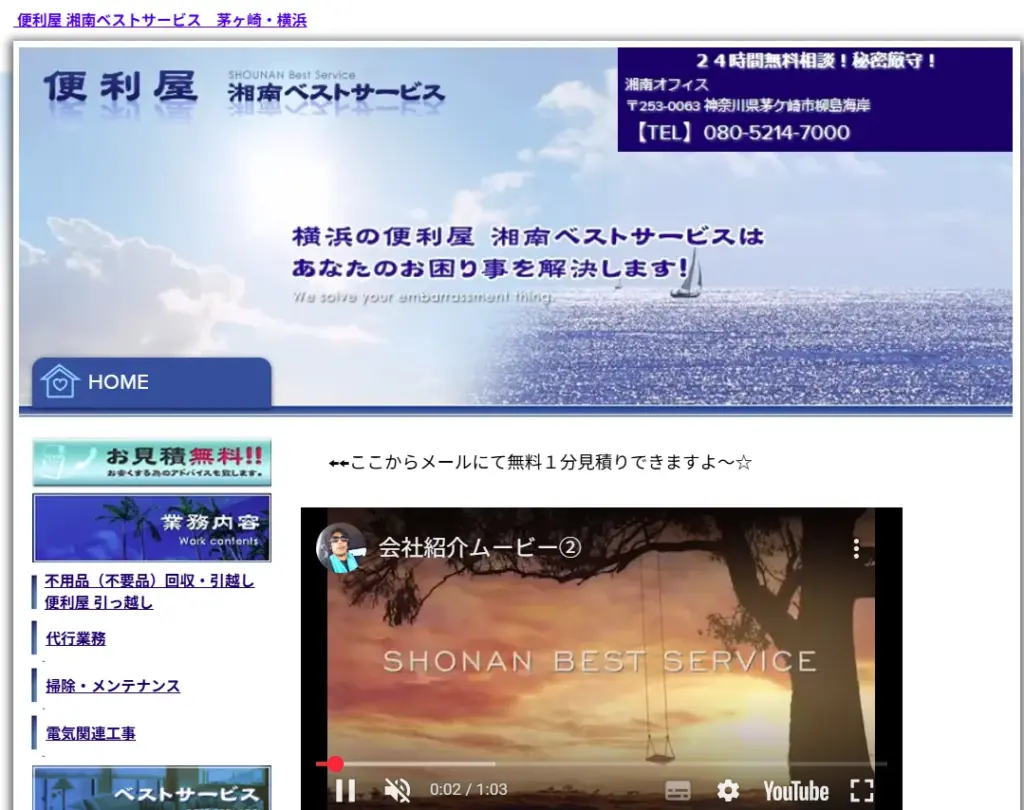This screenshot has height=810, width=1024.
Task: Pause the YouTube video
Action: click(x=345, y=790)
